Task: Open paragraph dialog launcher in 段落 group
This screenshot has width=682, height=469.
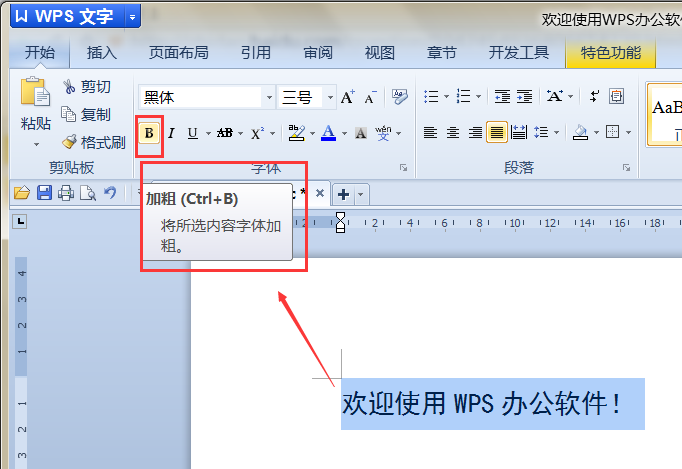Action: tap(626, 168)
